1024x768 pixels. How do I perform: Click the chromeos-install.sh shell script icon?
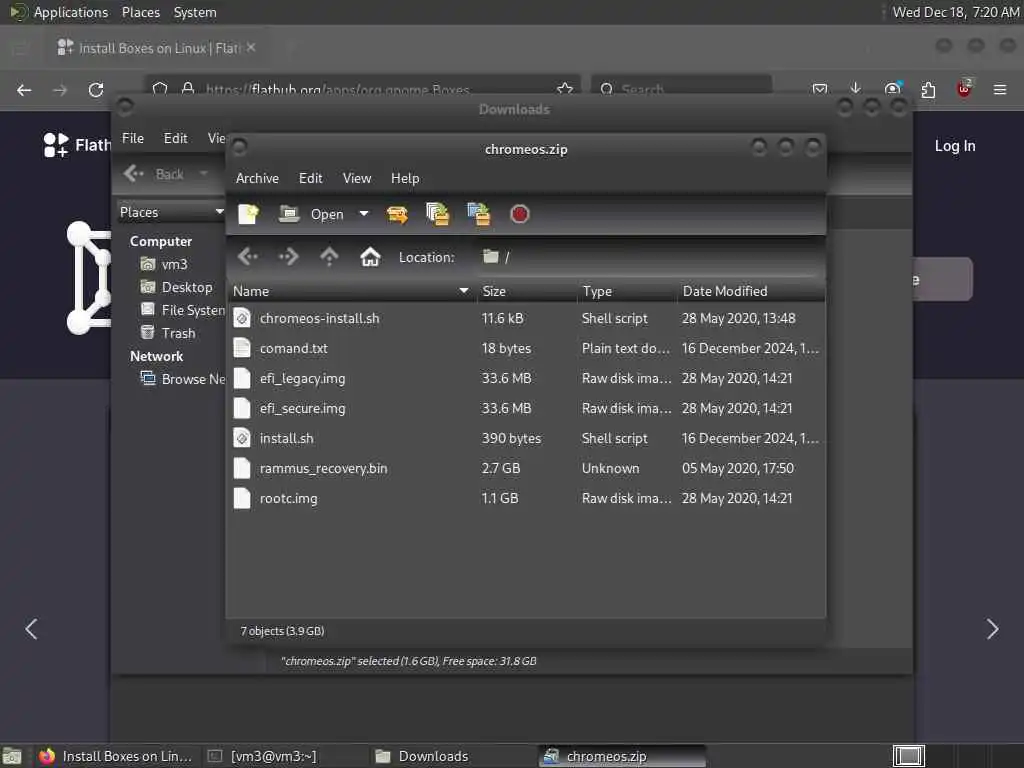point(242,318)
